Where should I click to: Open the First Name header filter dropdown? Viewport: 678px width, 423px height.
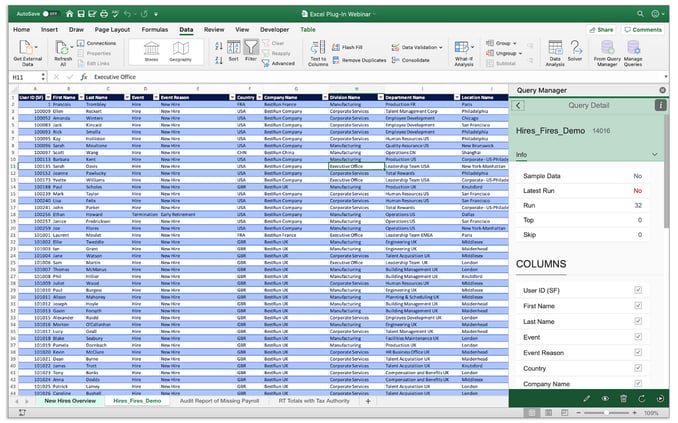coord(81,97)
